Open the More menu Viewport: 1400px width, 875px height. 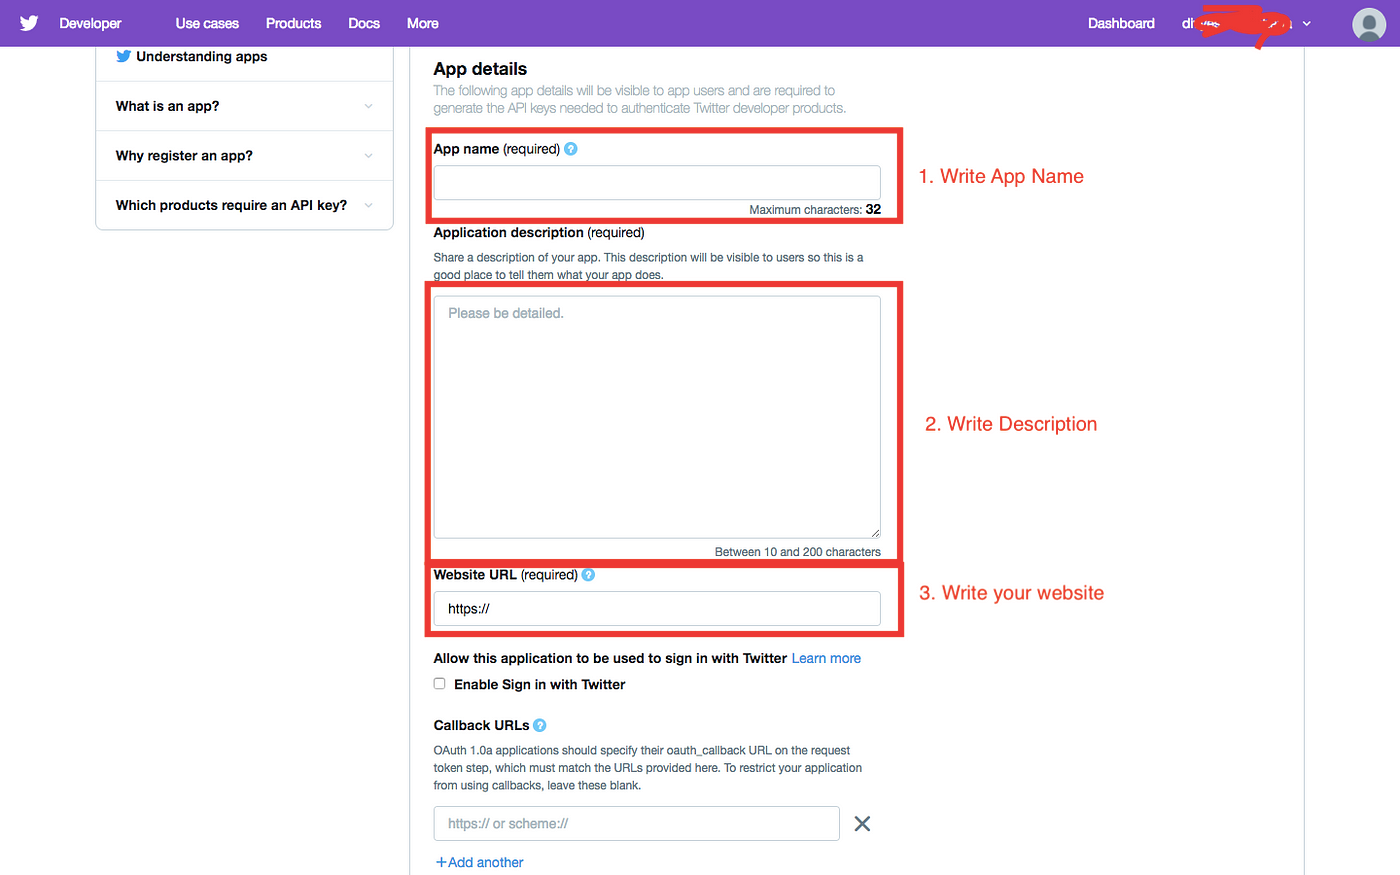(x=422, y=23)
